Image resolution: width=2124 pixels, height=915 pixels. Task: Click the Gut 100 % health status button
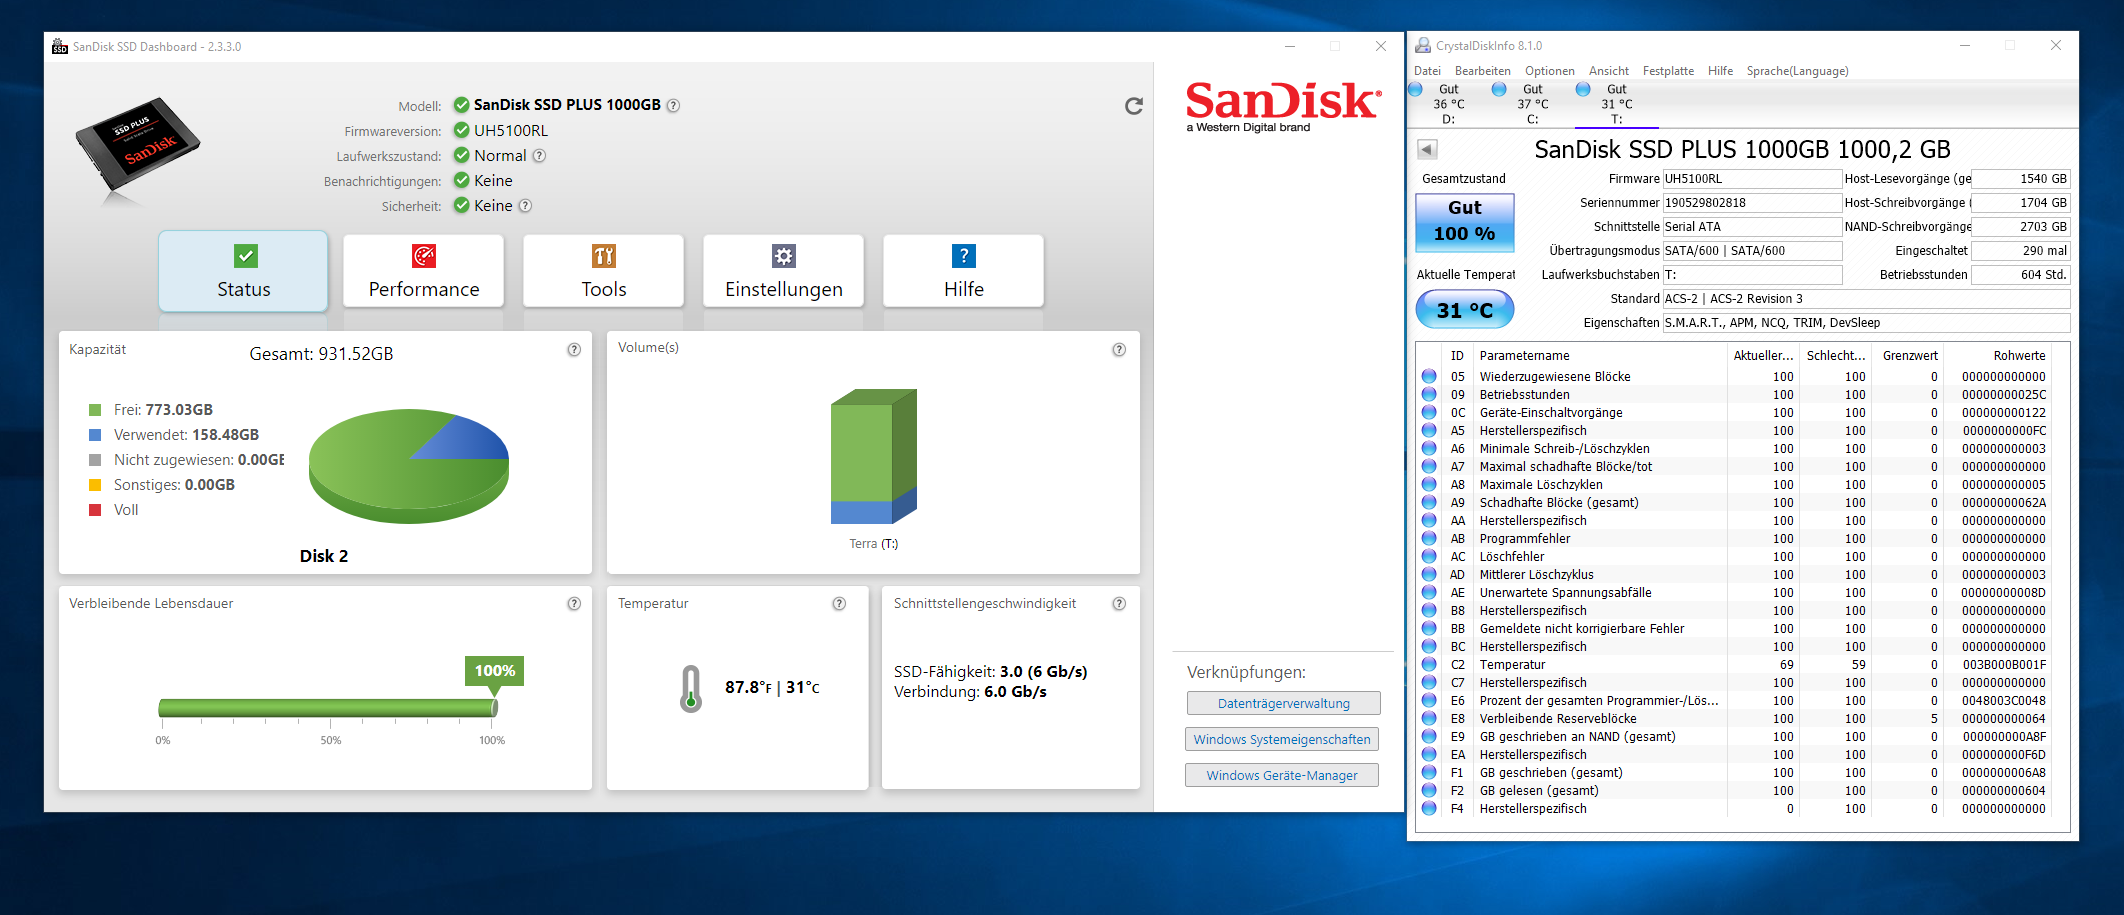pyautogui.click(x=1464, y=221)
